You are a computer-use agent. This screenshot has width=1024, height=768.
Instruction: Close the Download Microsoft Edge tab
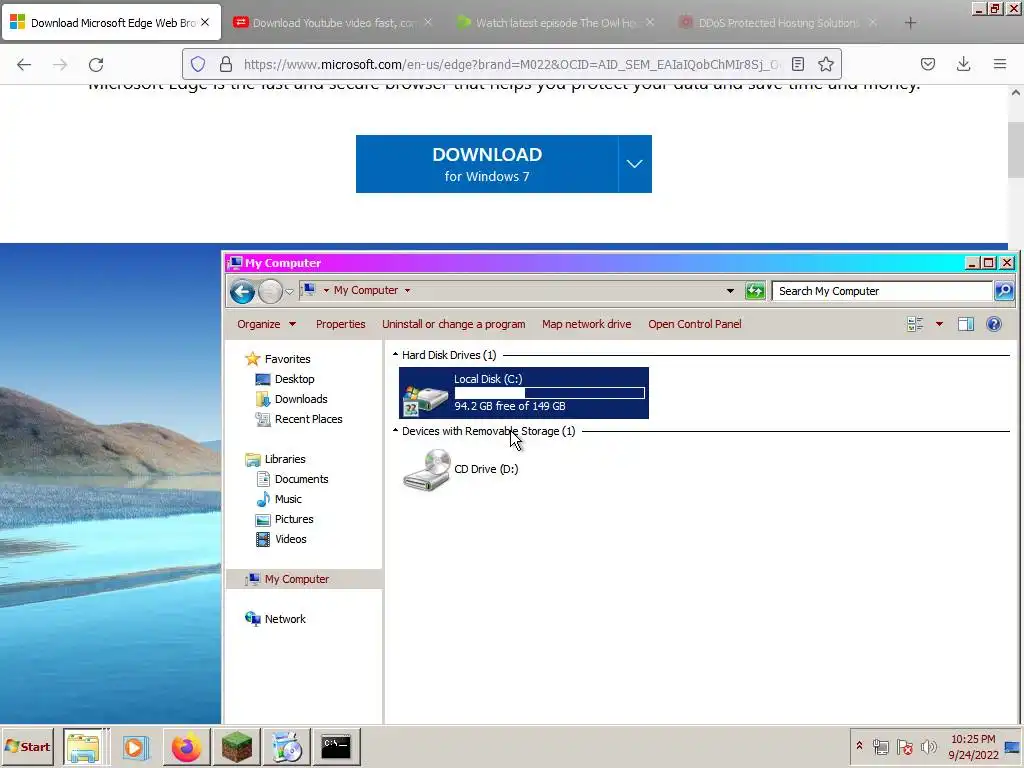pyautogui.click(x=205, y=22)
